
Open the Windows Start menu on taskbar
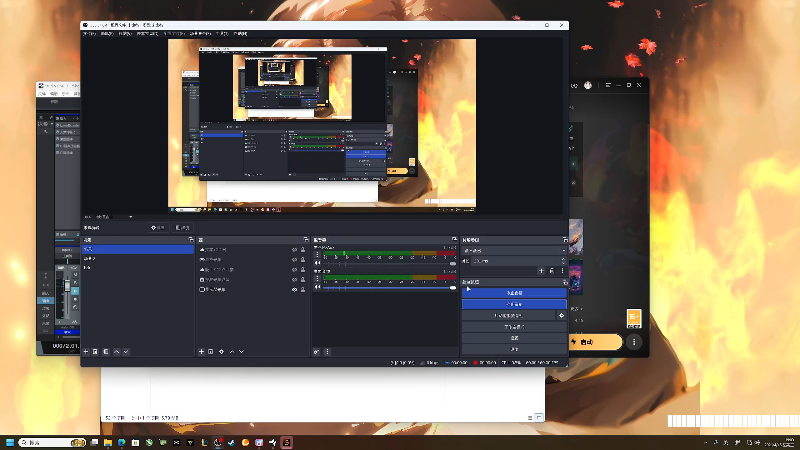(9, 442)
